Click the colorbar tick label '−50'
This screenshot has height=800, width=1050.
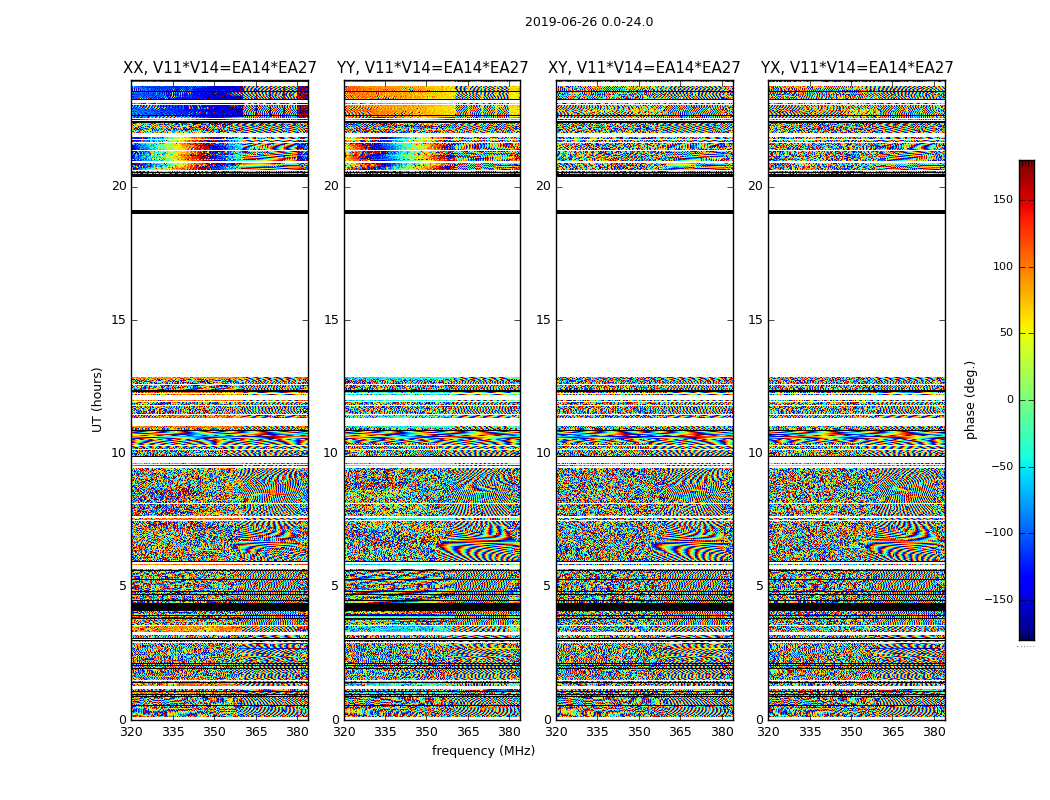[1002, 466]
